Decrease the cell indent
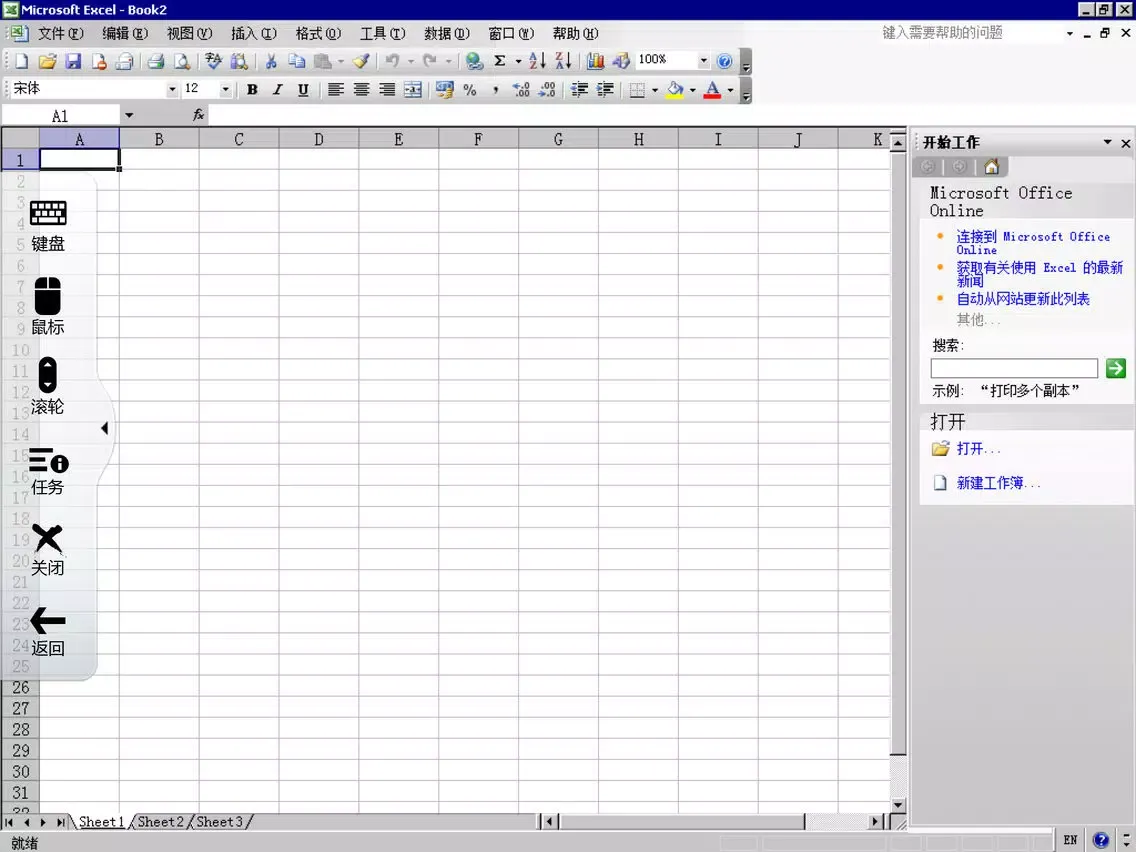This screenshot has width=1136, height=852. click(x=579, y=90)
